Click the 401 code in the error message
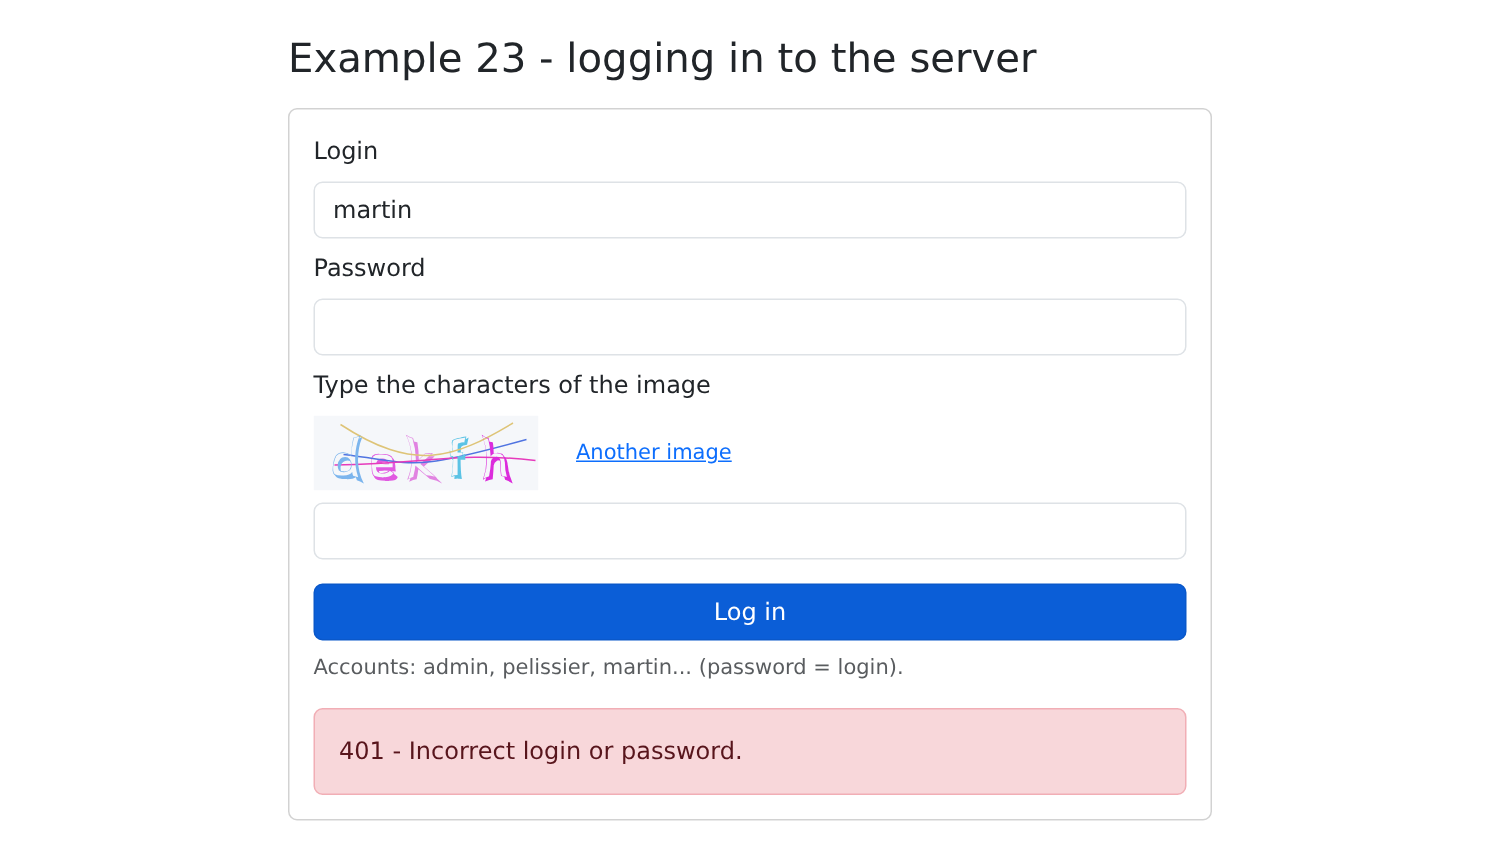Screen dimensions: 1500x857 [361, 751]
